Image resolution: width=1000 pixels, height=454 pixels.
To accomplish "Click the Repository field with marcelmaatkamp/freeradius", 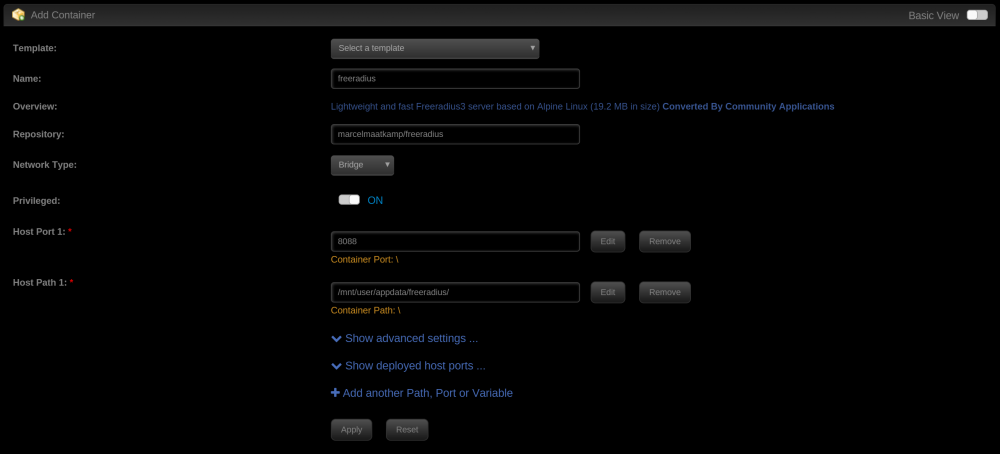I will click(x=455, y=135).
